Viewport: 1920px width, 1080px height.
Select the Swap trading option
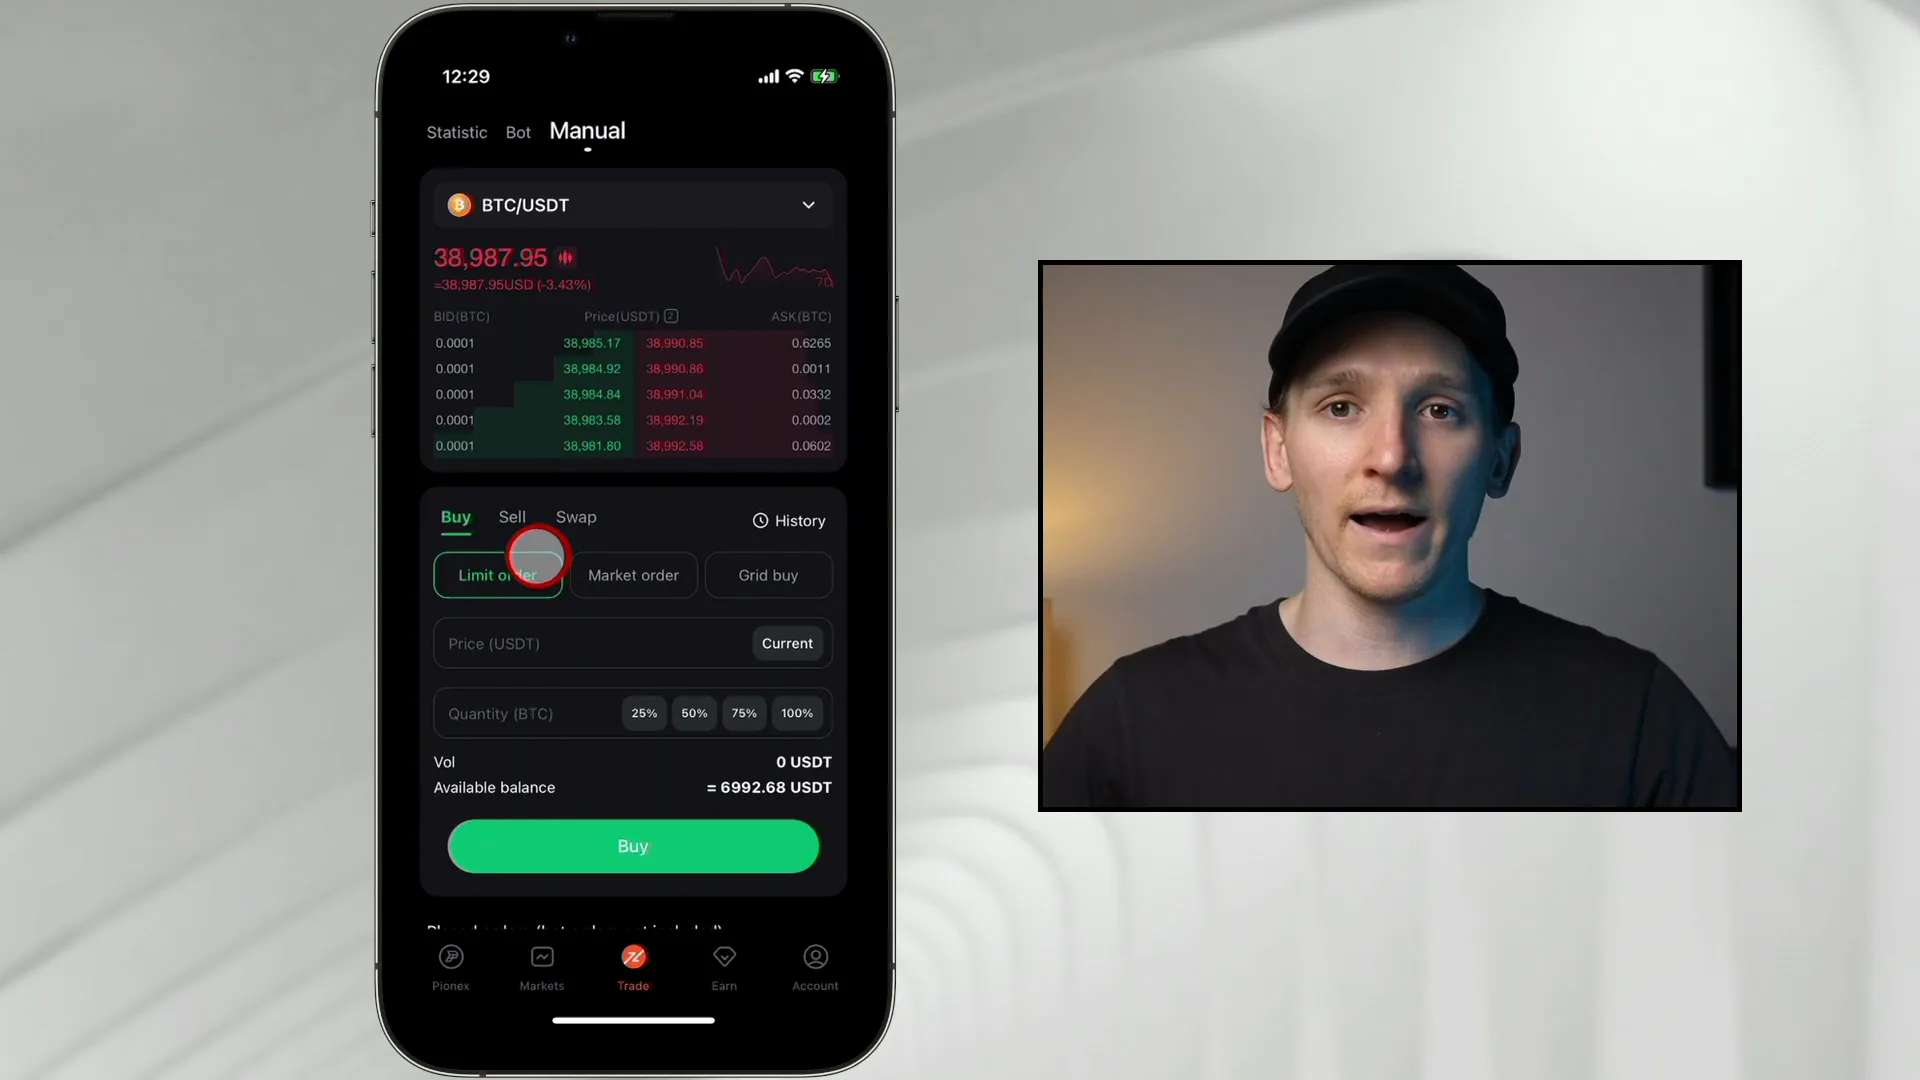coord(576,516)
